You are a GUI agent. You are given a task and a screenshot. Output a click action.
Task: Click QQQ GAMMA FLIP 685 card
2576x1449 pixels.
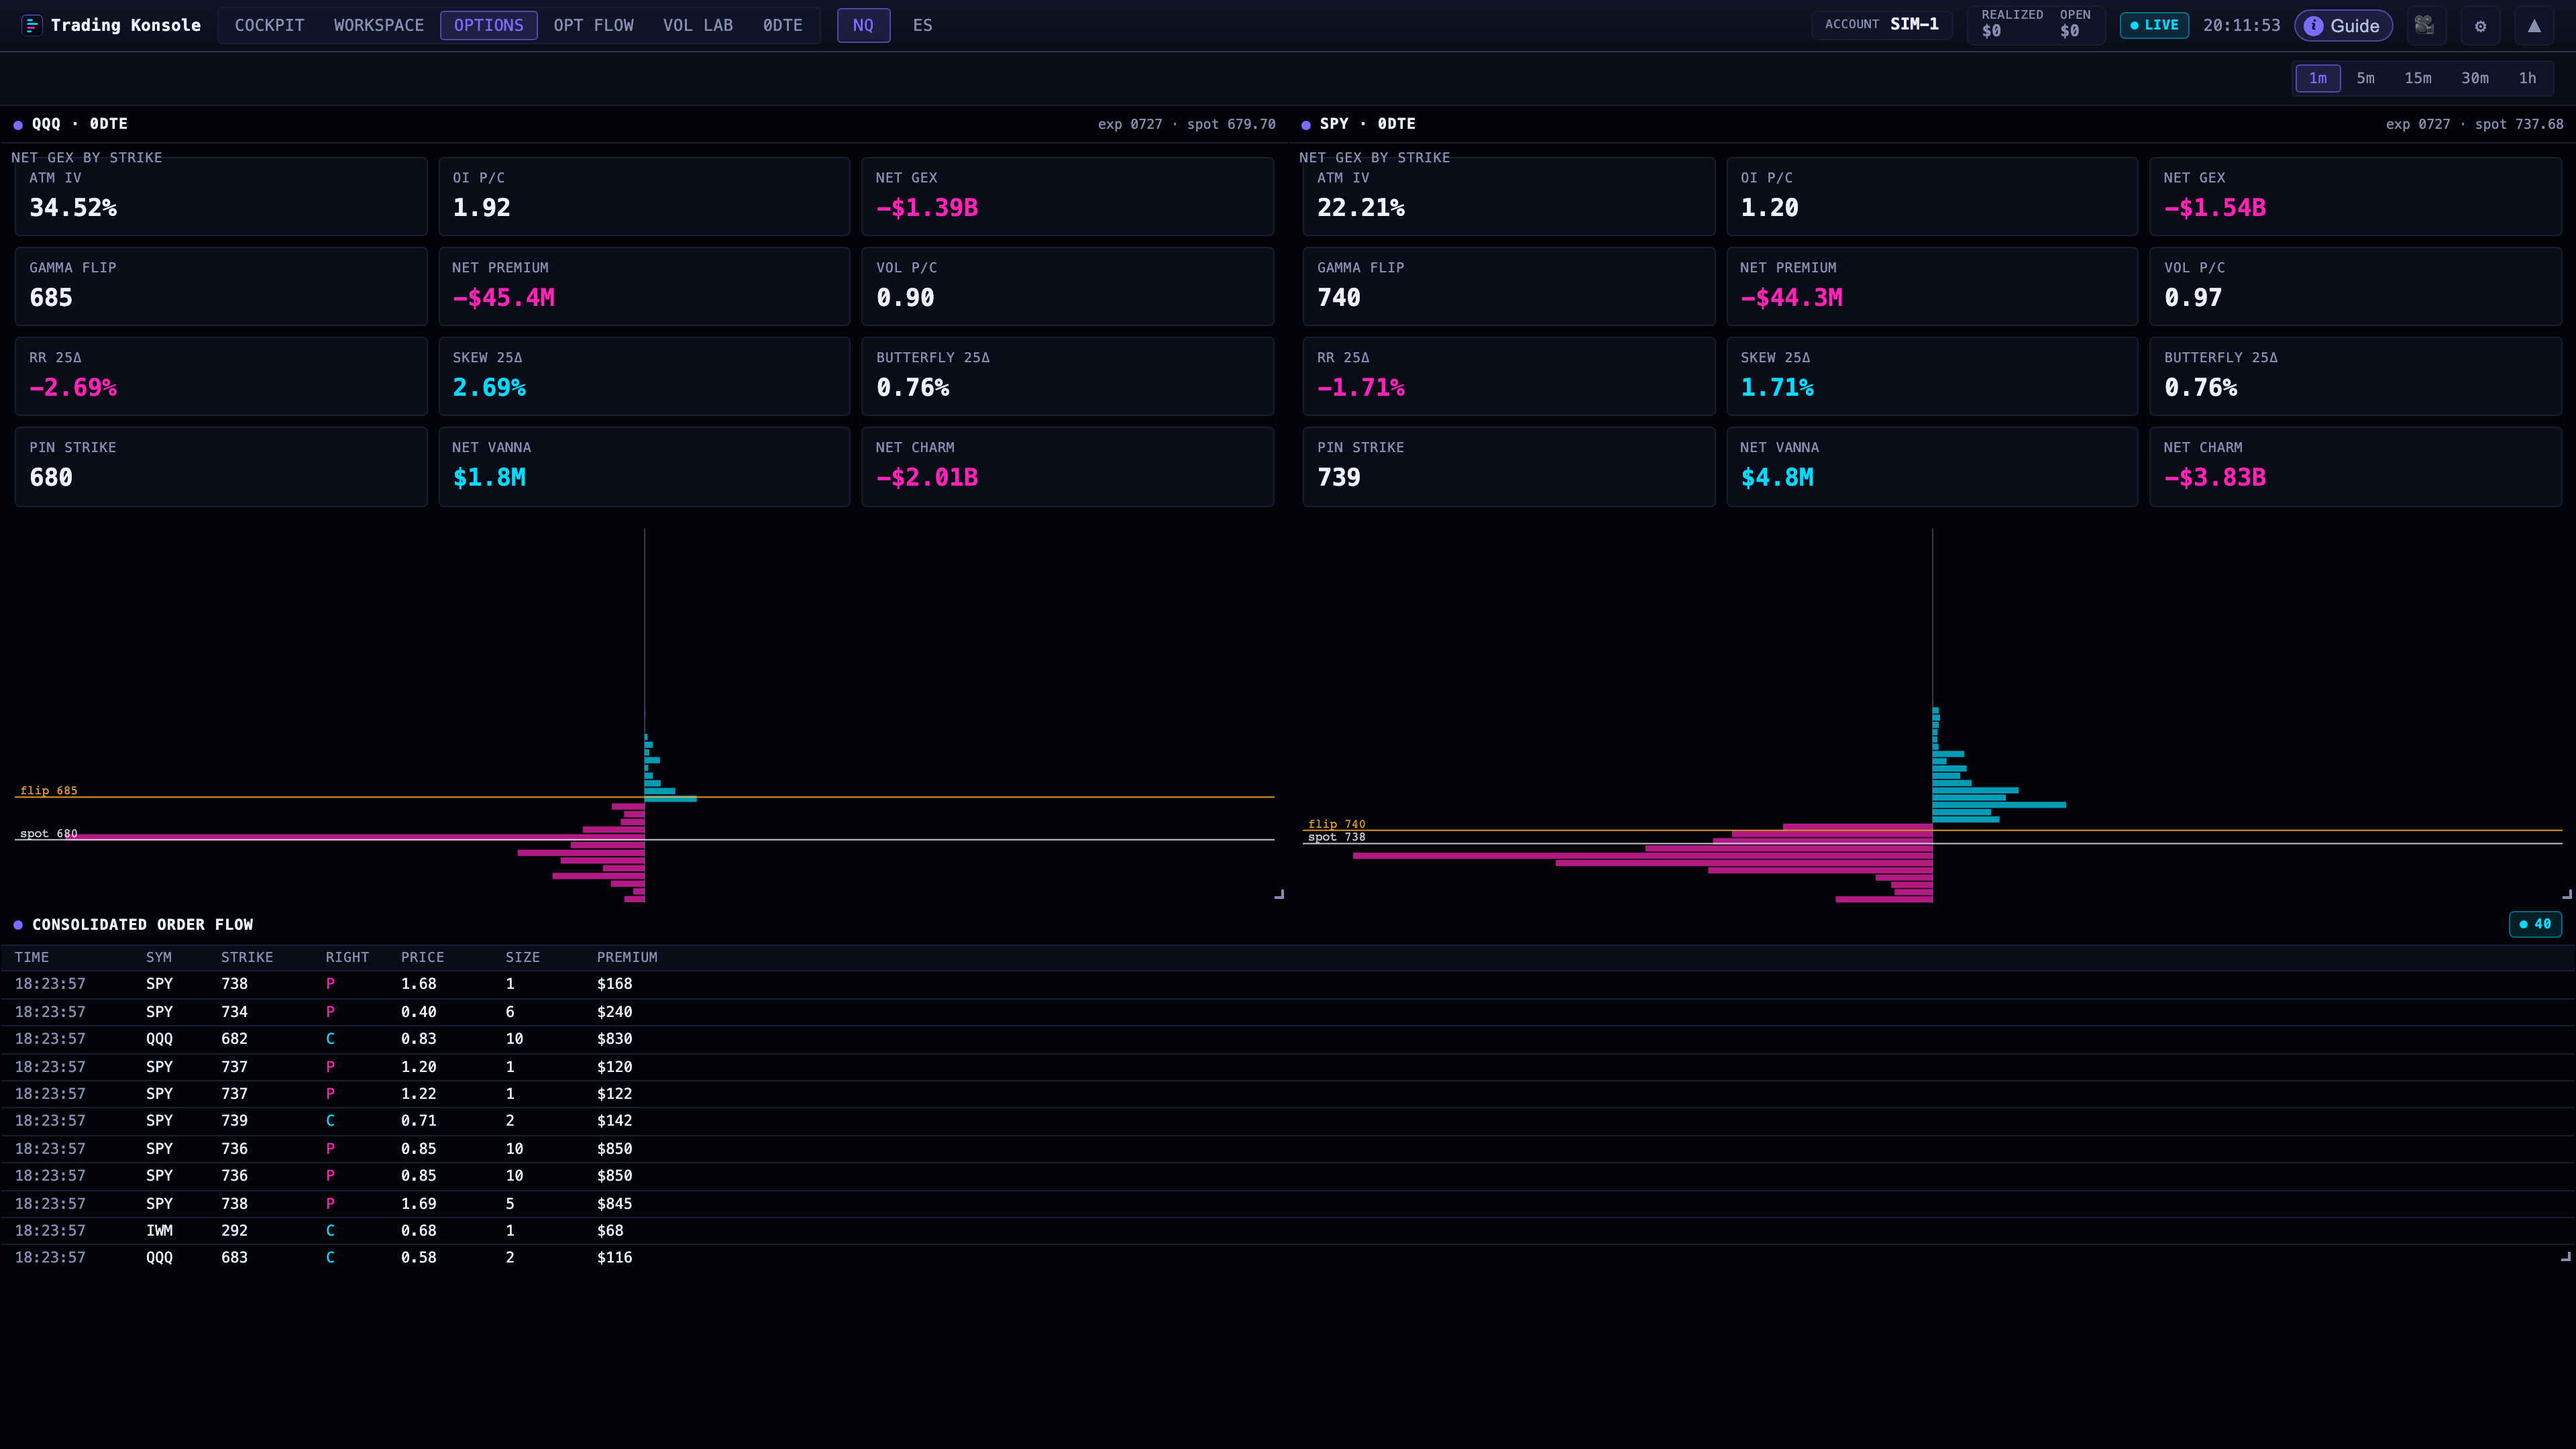(x=221, y=286)
